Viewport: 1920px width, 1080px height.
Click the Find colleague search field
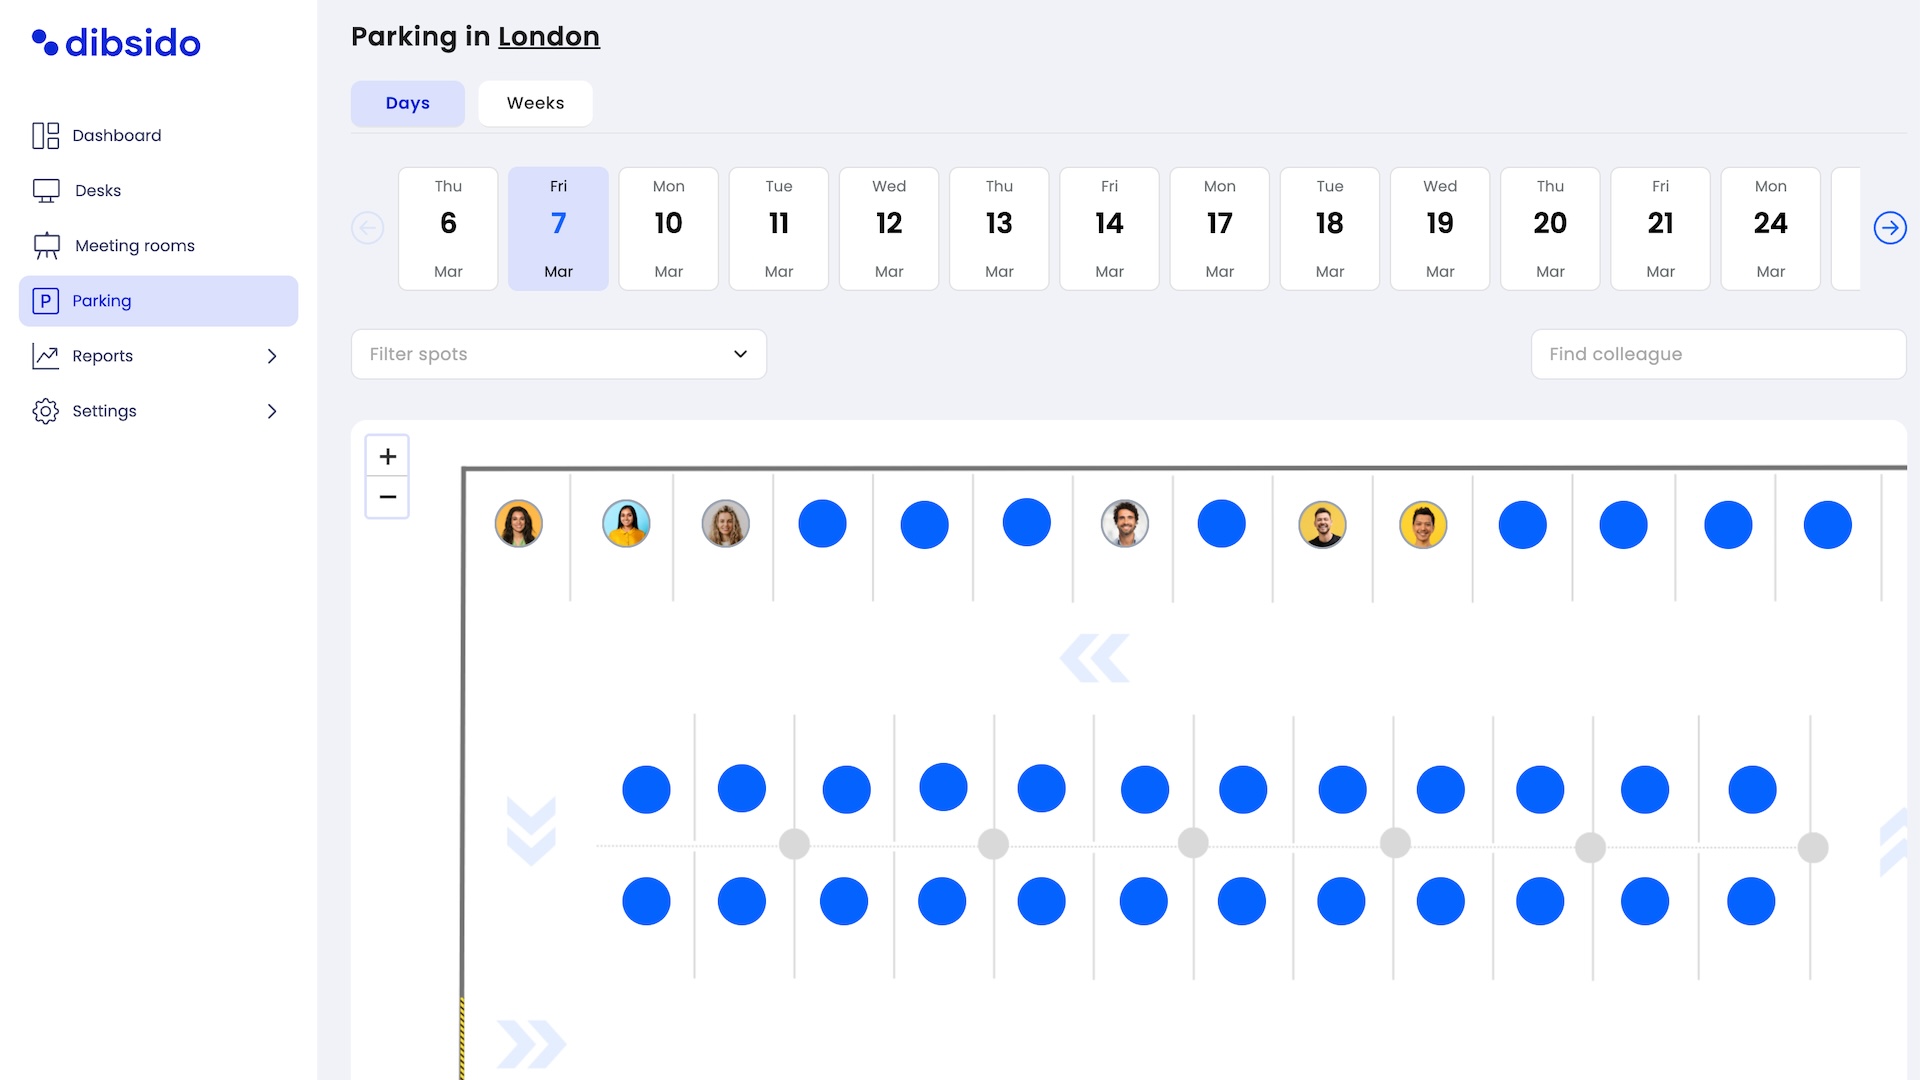point(1717,354)
